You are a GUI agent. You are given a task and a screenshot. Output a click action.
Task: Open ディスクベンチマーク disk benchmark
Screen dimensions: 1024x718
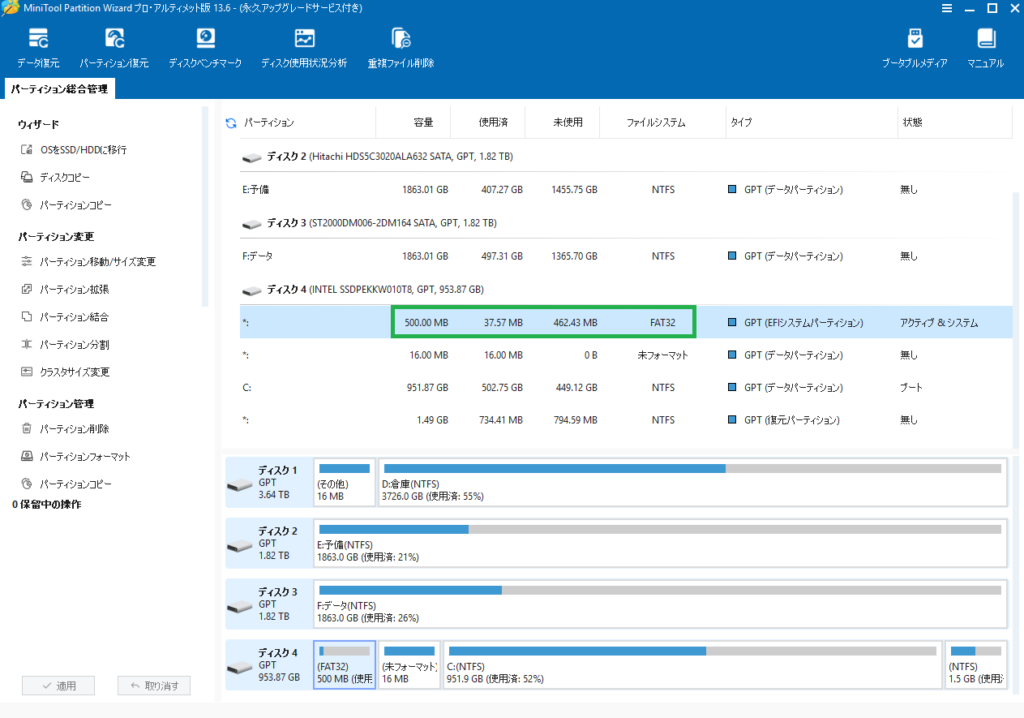click(x=205, y=48)
